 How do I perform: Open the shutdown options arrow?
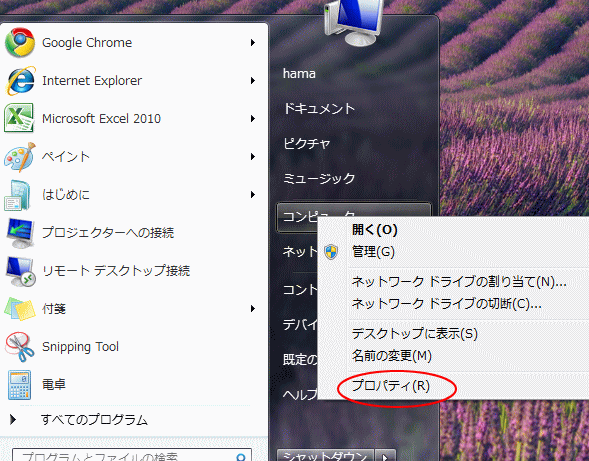pyautogui.click(x=385, y=456)
